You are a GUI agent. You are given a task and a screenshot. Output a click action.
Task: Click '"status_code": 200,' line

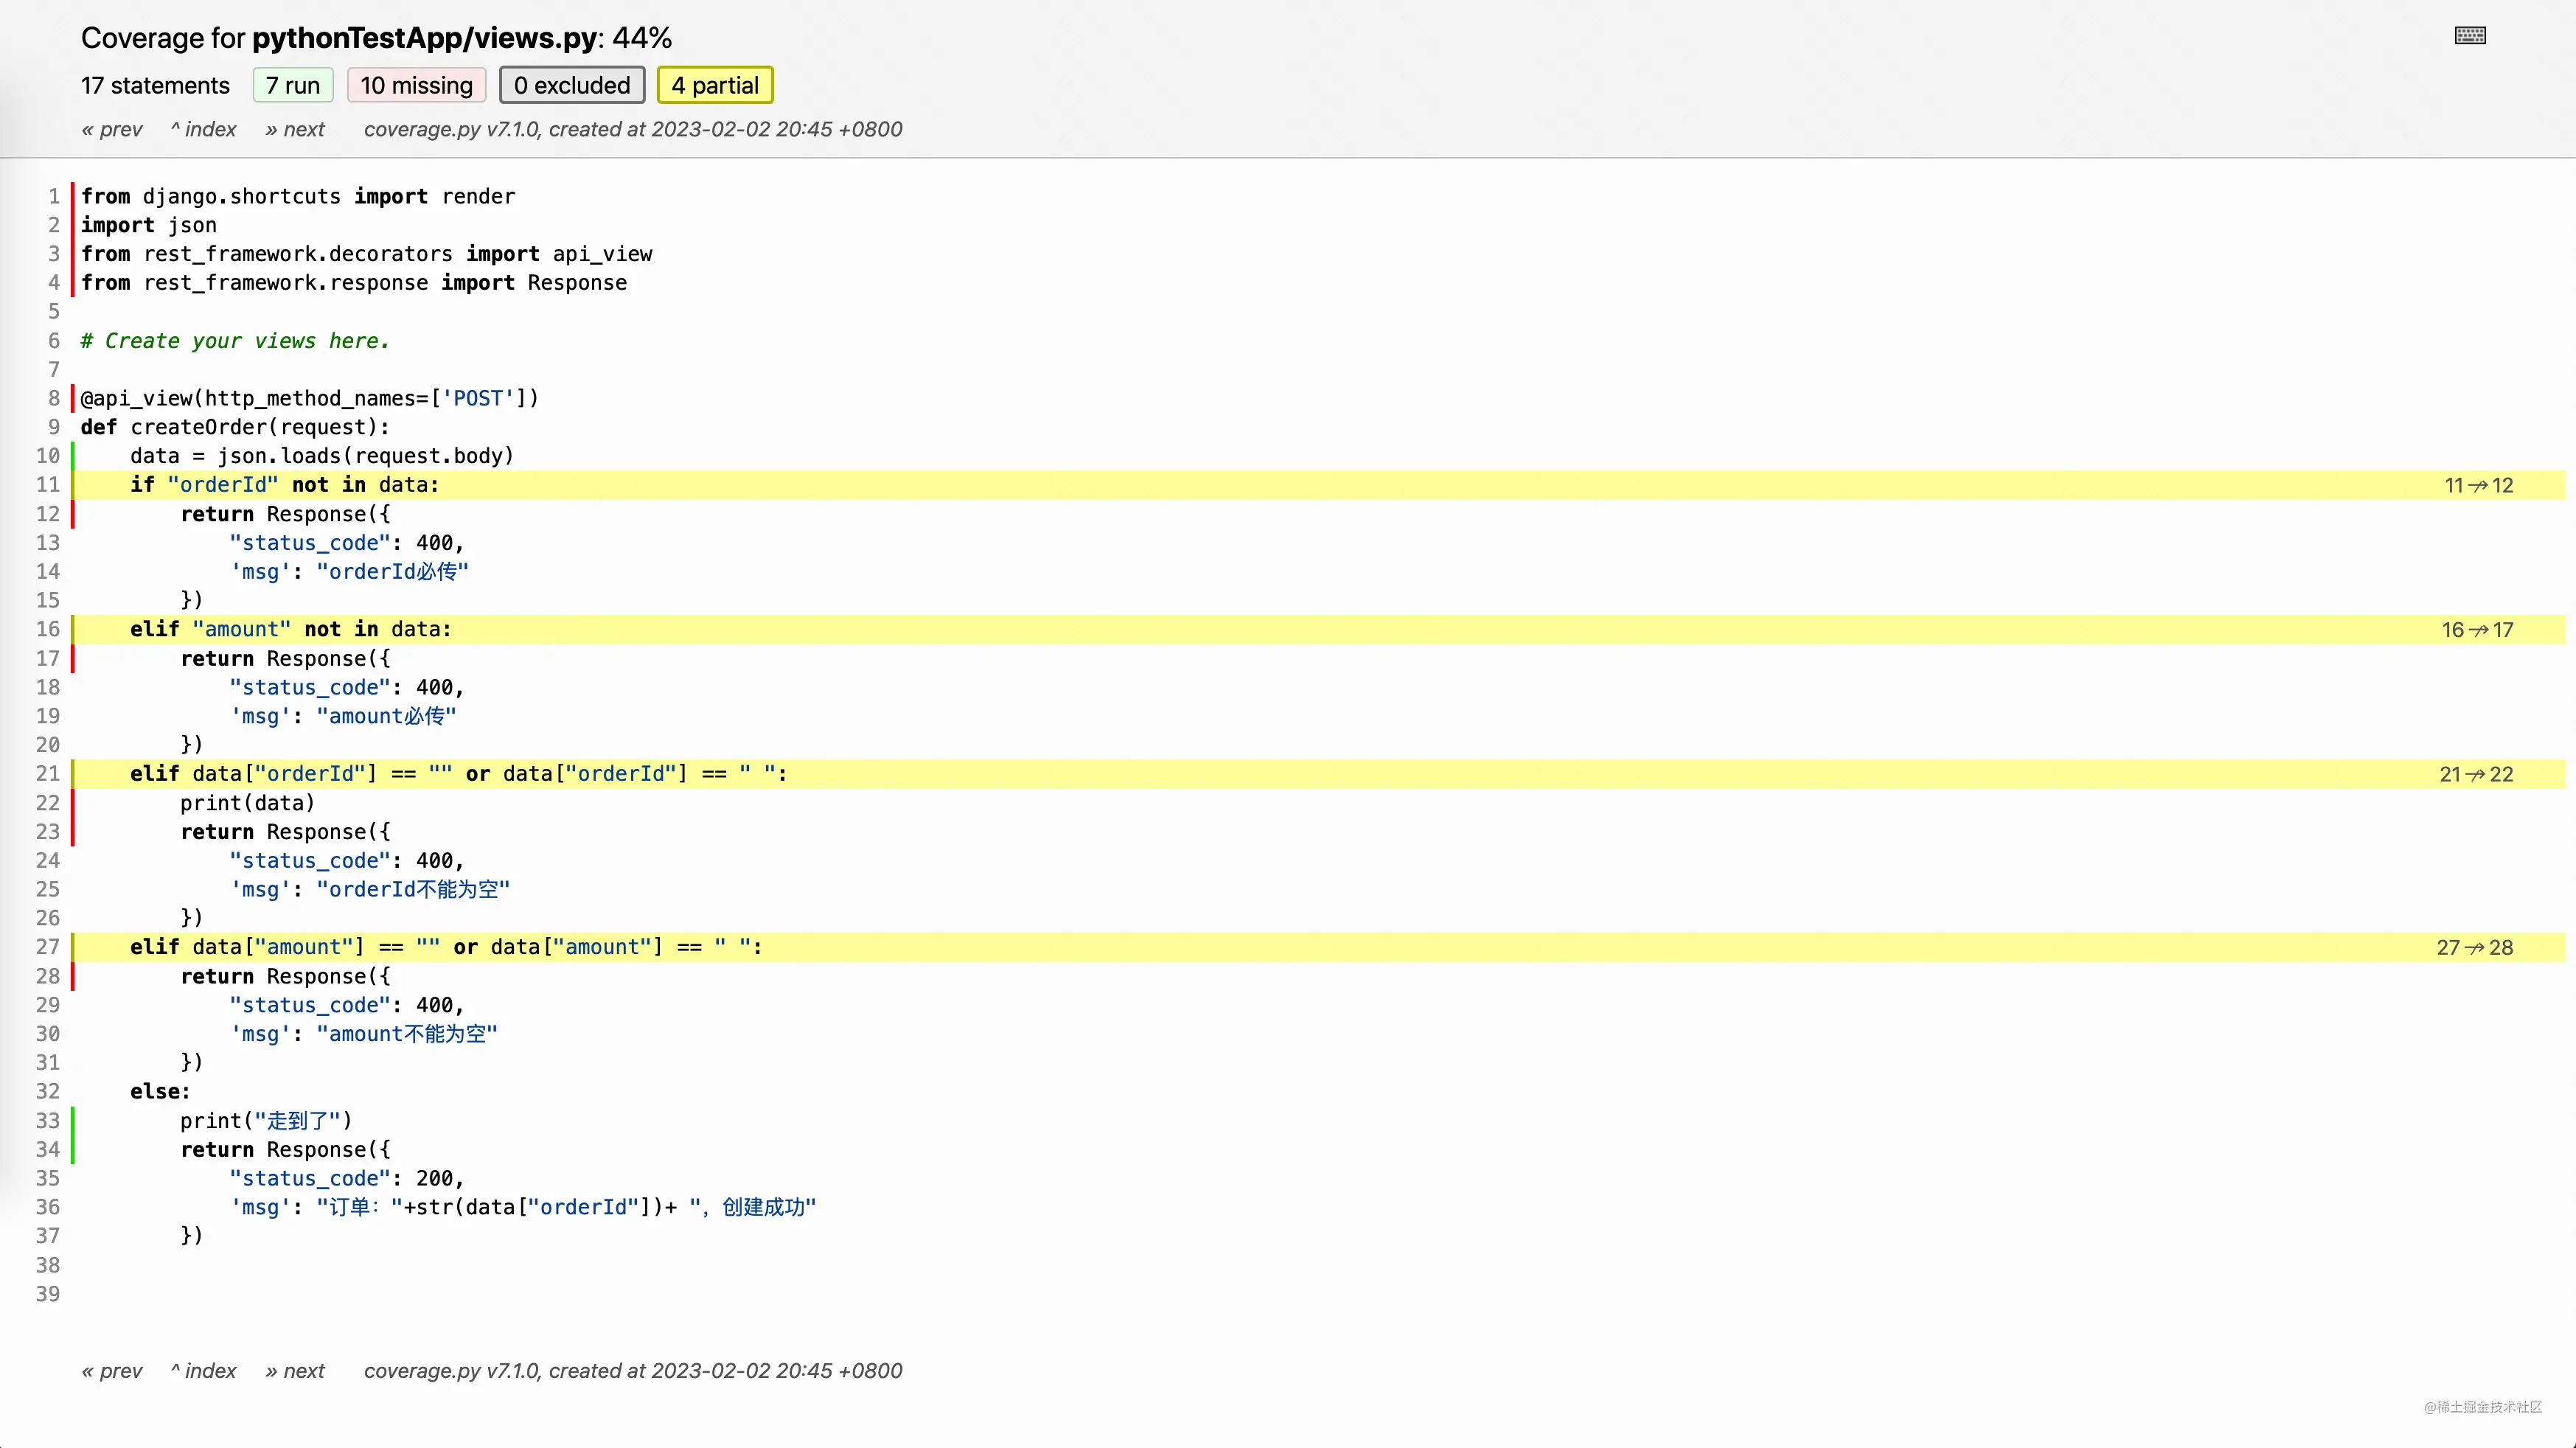pos(347,1179)
